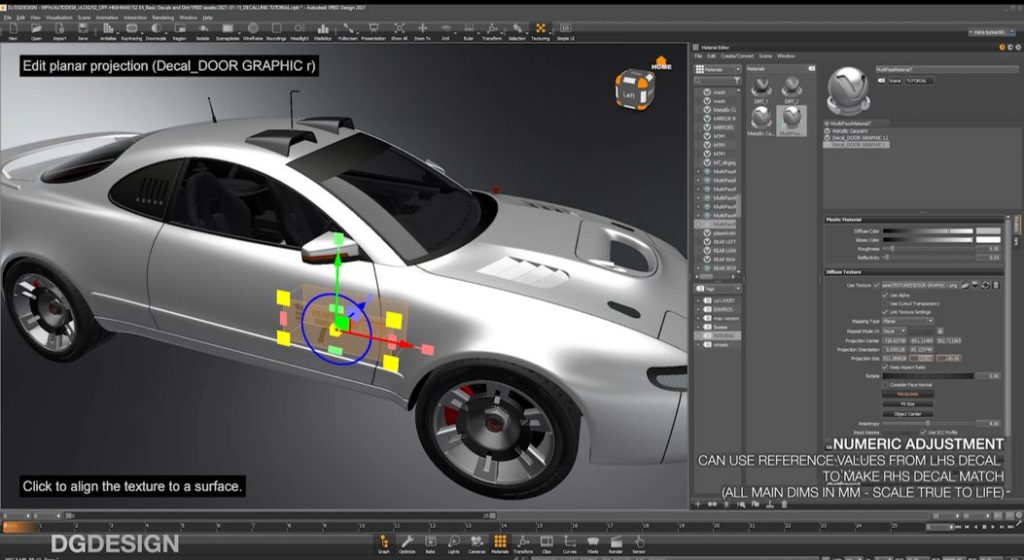Toggle Wireframe display in the toolbar

coord(253,31)
